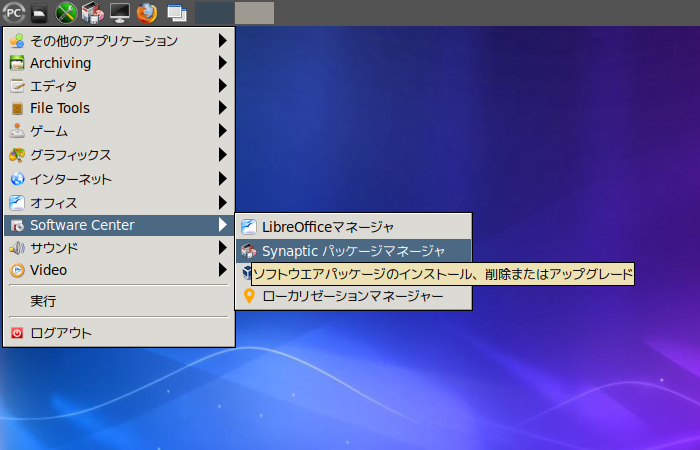Screen dimensions: 700x450
Task: Open the グラフィックス menu label
Action: [x=71, y=155]
